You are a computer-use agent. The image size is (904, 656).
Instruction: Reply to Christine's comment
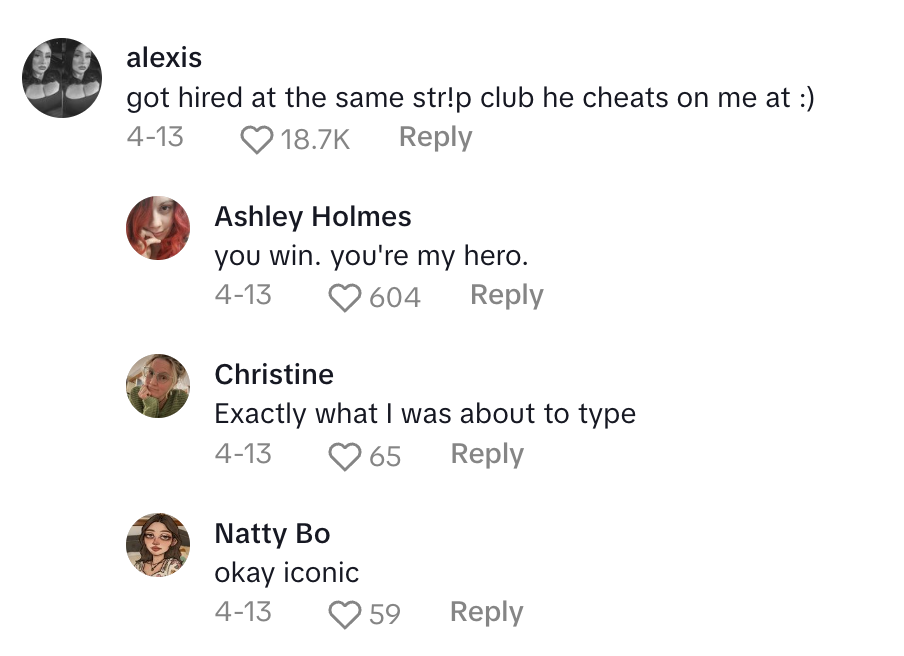487,454
